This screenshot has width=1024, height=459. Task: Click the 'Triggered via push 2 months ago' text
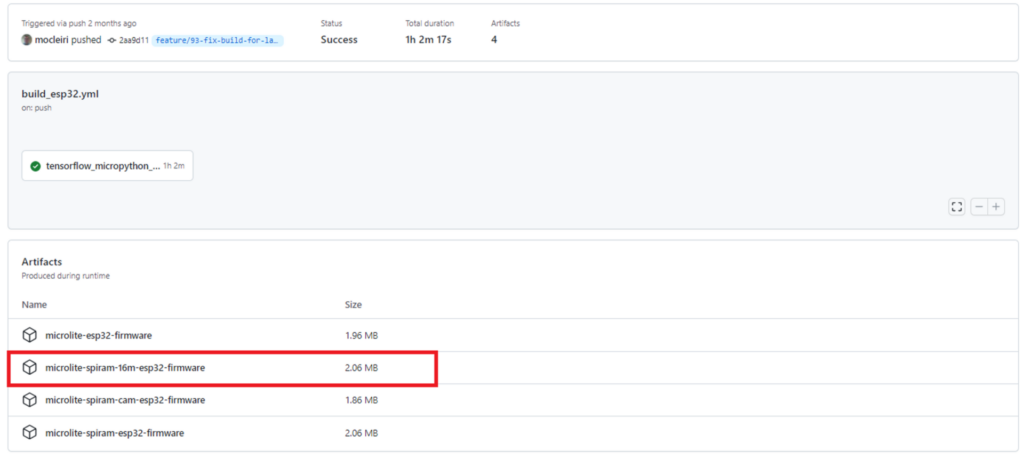(79, 24)
